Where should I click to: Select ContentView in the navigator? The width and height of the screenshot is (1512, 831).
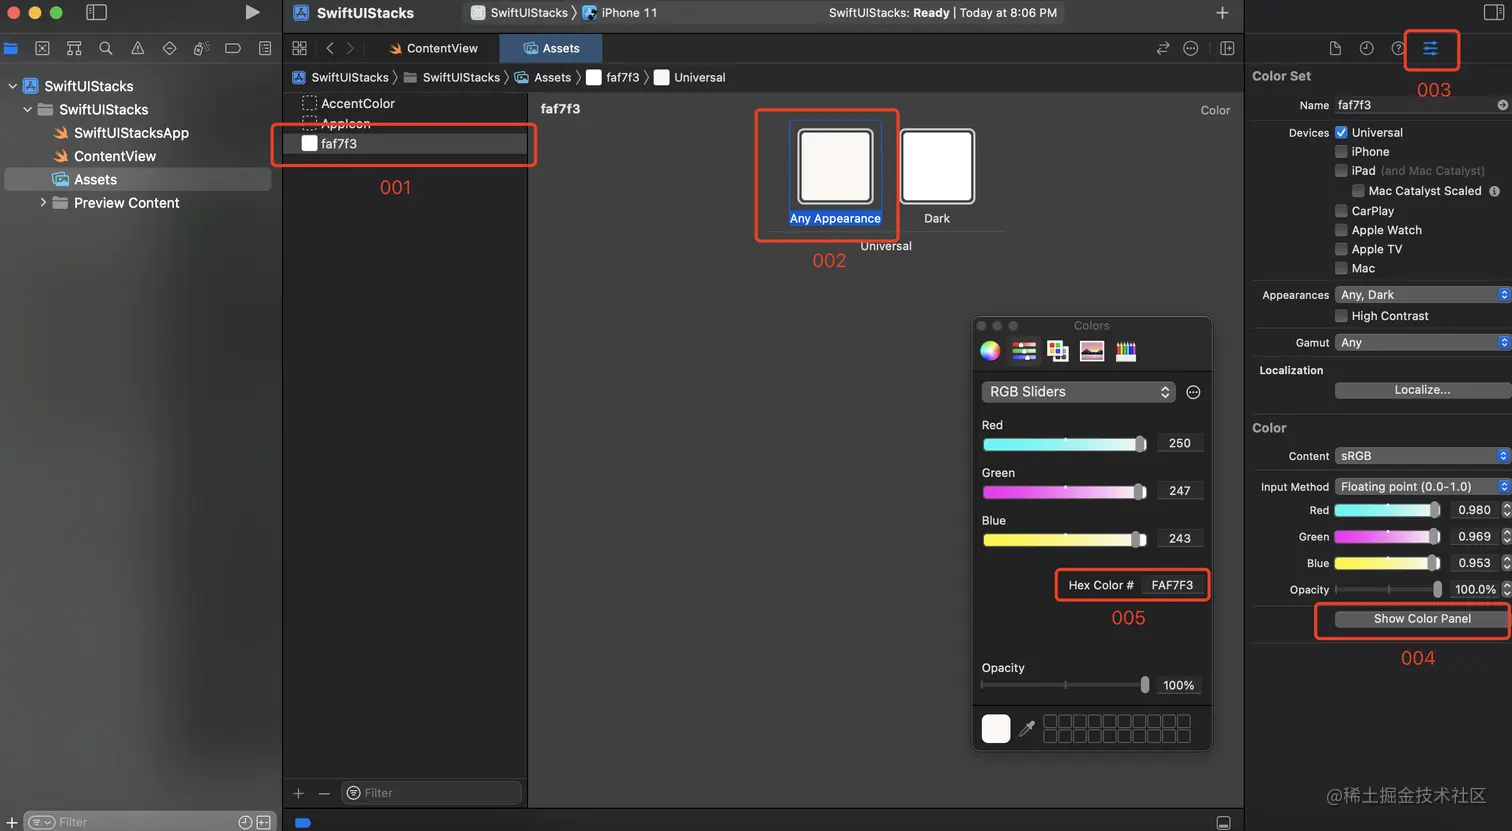pyautogui.click(x=114, y=156)
